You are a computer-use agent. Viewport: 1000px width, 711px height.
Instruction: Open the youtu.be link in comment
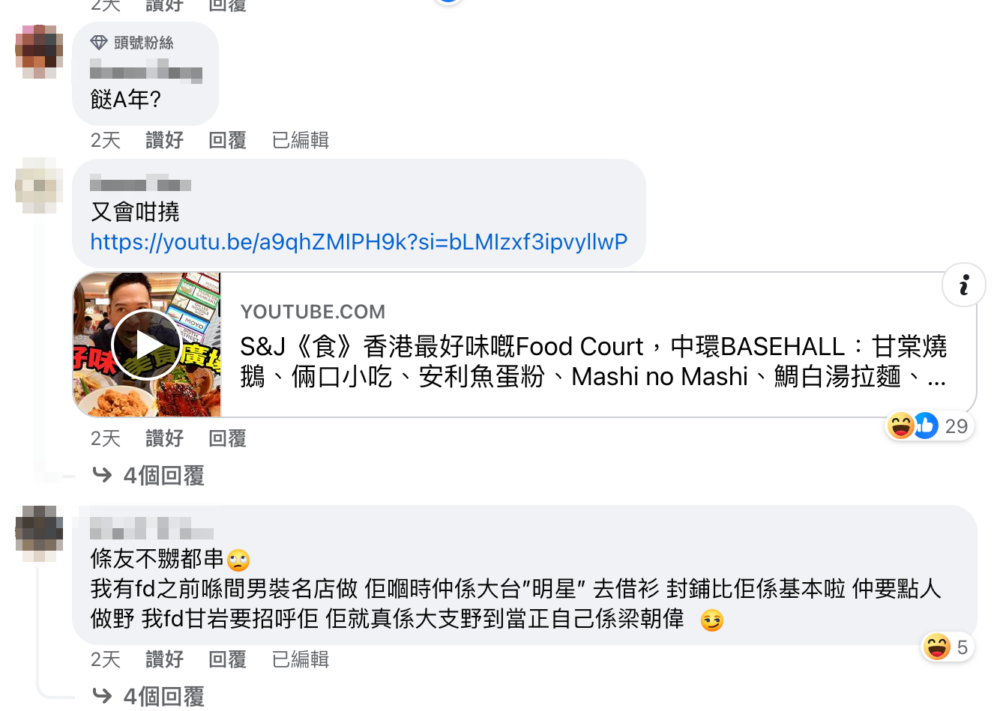pyautogui.click(x=358, y=242)
